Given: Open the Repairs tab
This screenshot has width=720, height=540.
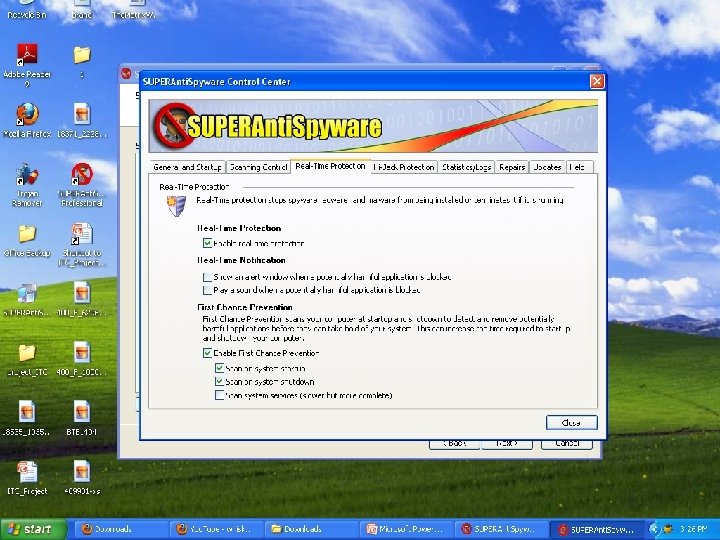Looking at the screenshot, I should pos(512,167).
